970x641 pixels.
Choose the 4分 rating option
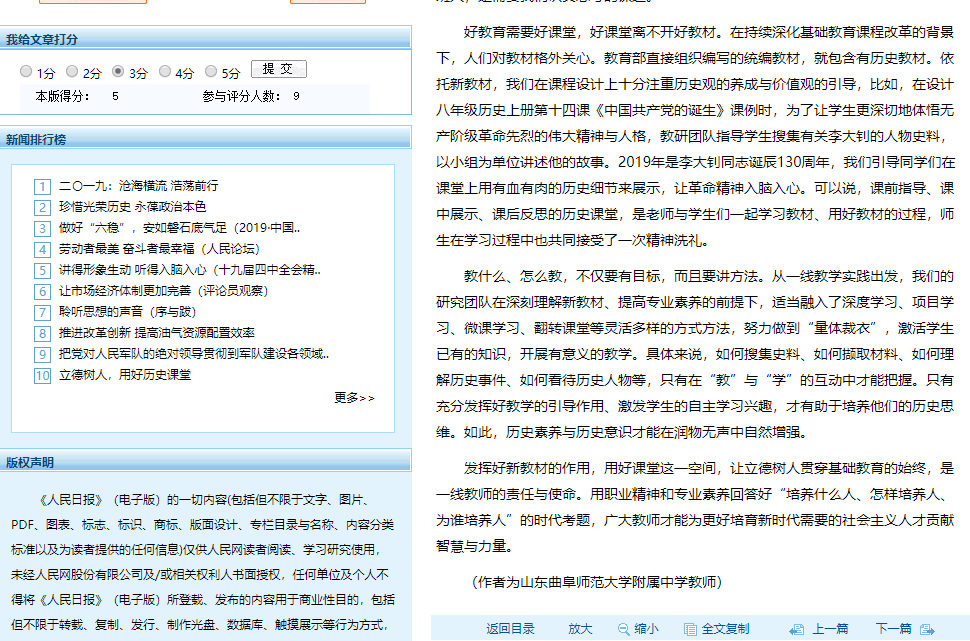pyautogui.click(x=164, y=72)
